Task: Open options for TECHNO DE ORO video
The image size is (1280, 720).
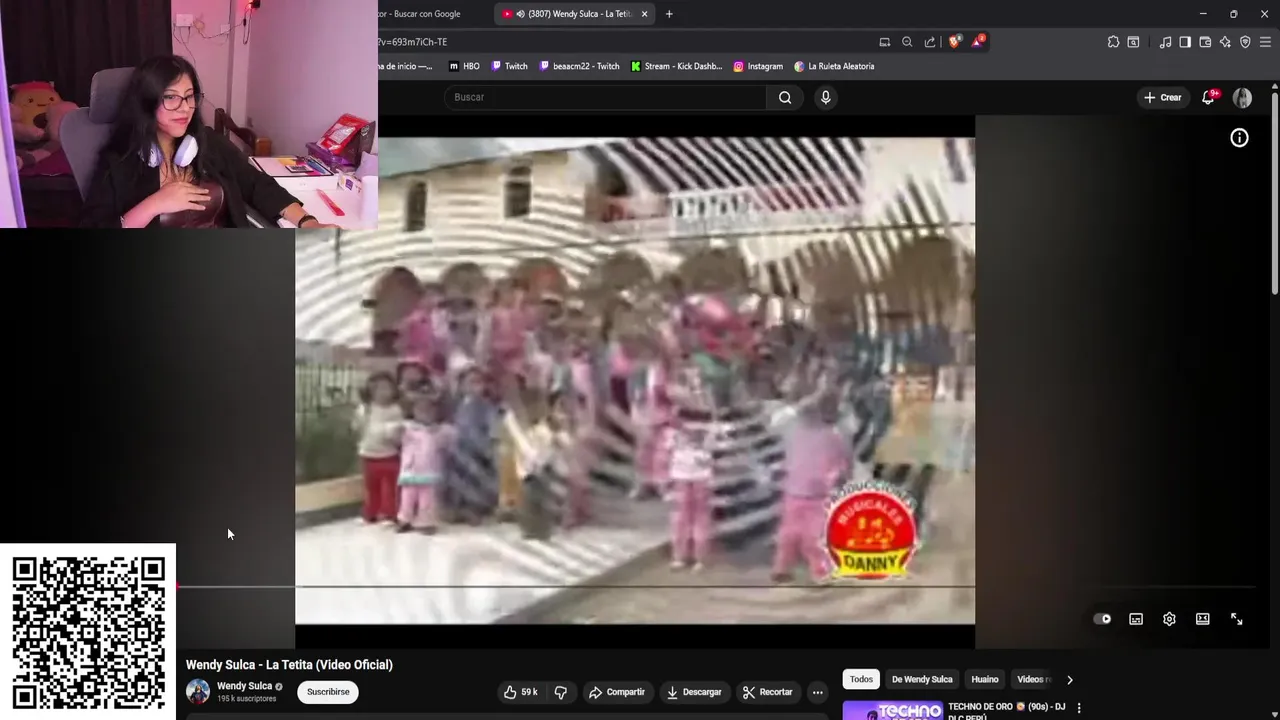Action: click(x=1078, y=708)
